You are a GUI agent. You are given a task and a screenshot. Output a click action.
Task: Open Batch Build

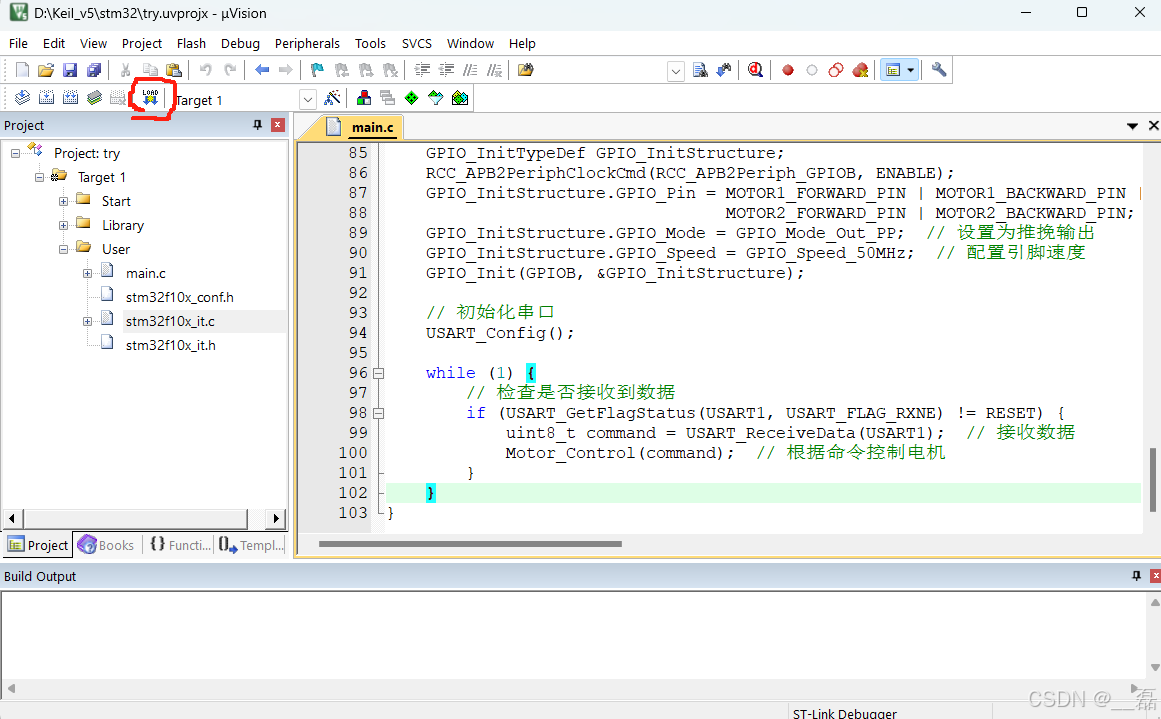[x=94, y=98]
